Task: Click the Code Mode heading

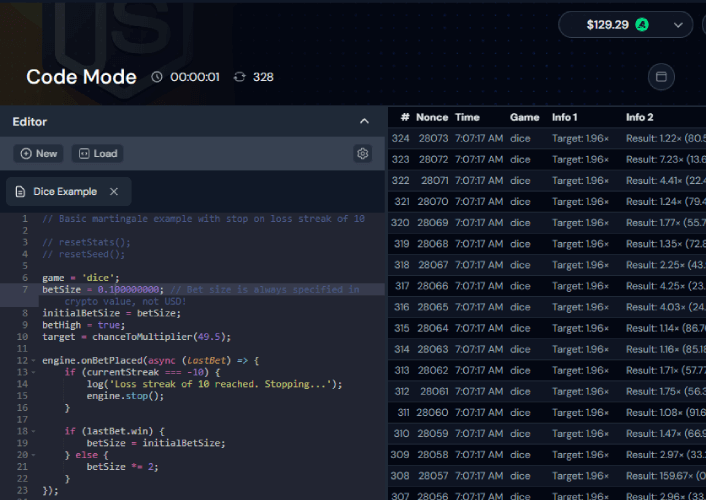Action: coord(81,77)
